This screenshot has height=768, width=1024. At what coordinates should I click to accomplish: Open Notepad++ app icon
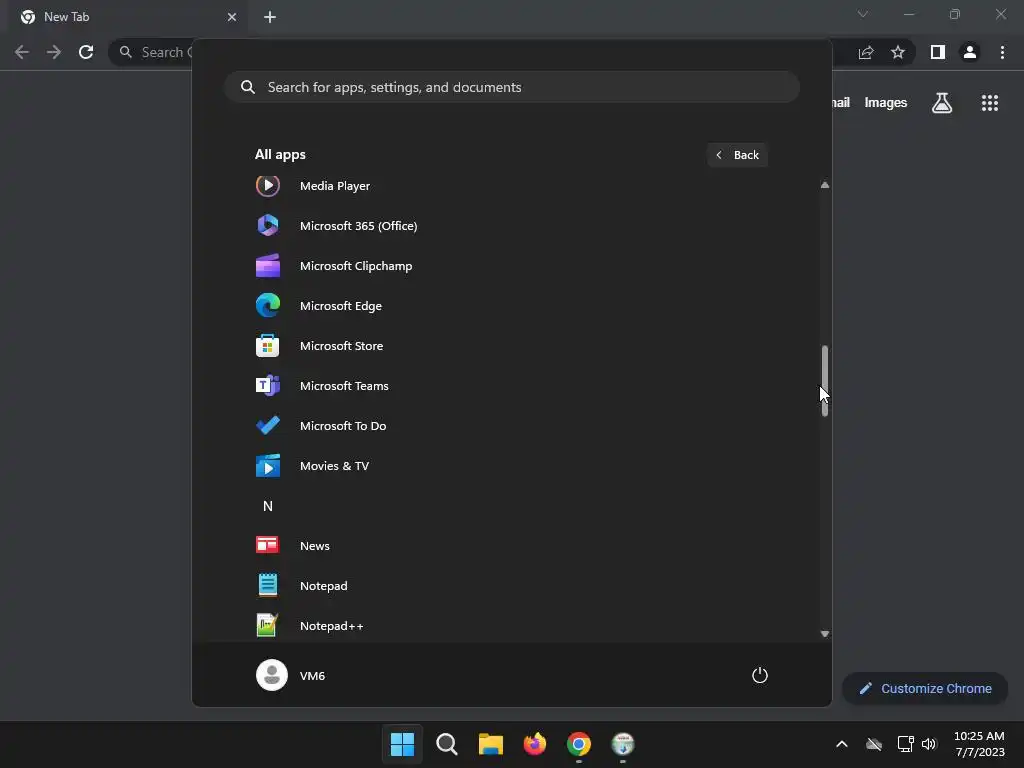268,625
